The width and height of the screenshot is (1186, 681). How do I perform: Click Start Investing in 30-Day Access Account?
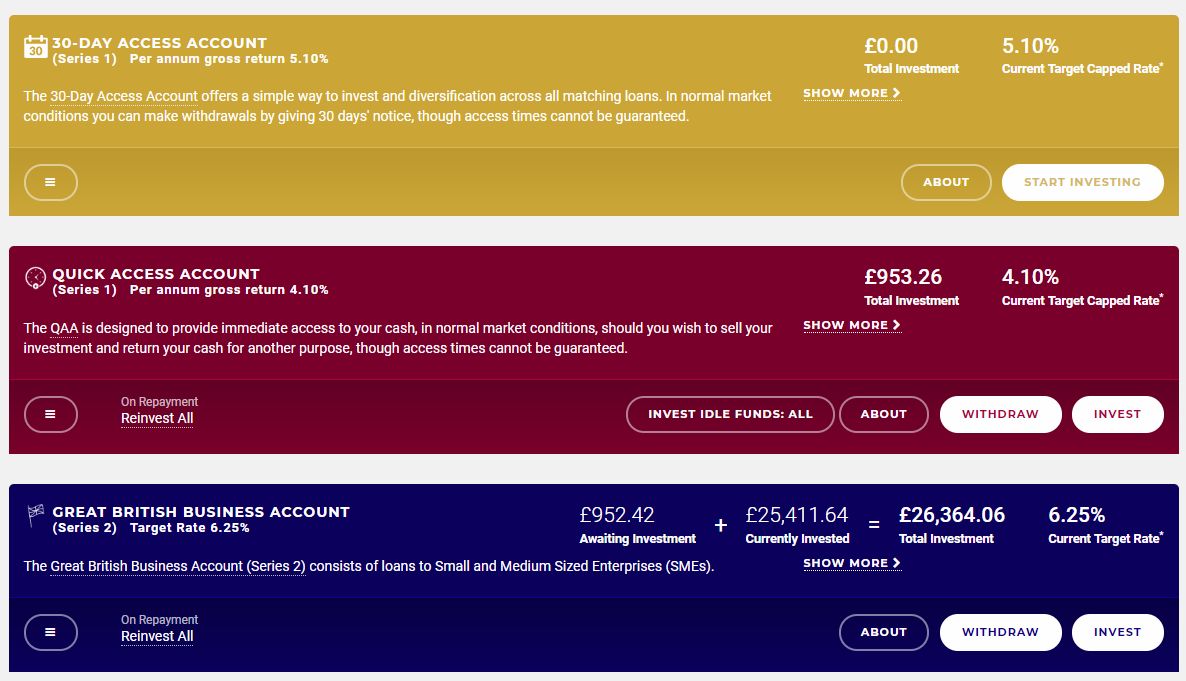click(x=1082, y=182)
